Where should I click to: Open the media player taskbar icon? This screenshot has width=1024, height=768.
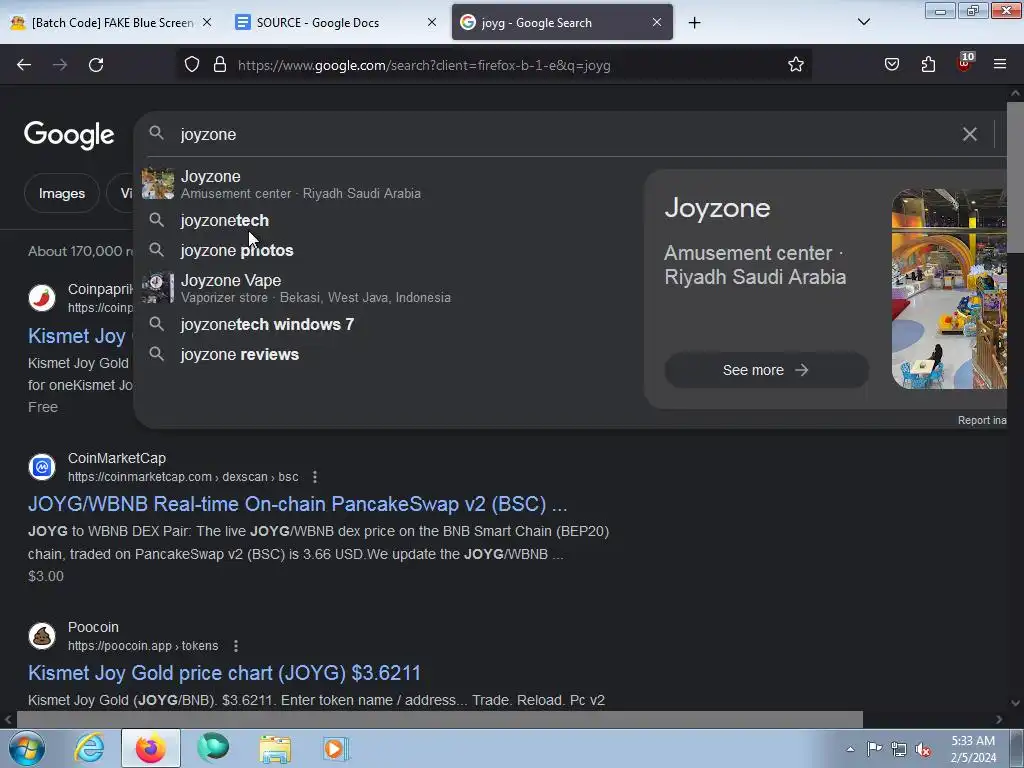pyautogui.click(x=336, y=748)
